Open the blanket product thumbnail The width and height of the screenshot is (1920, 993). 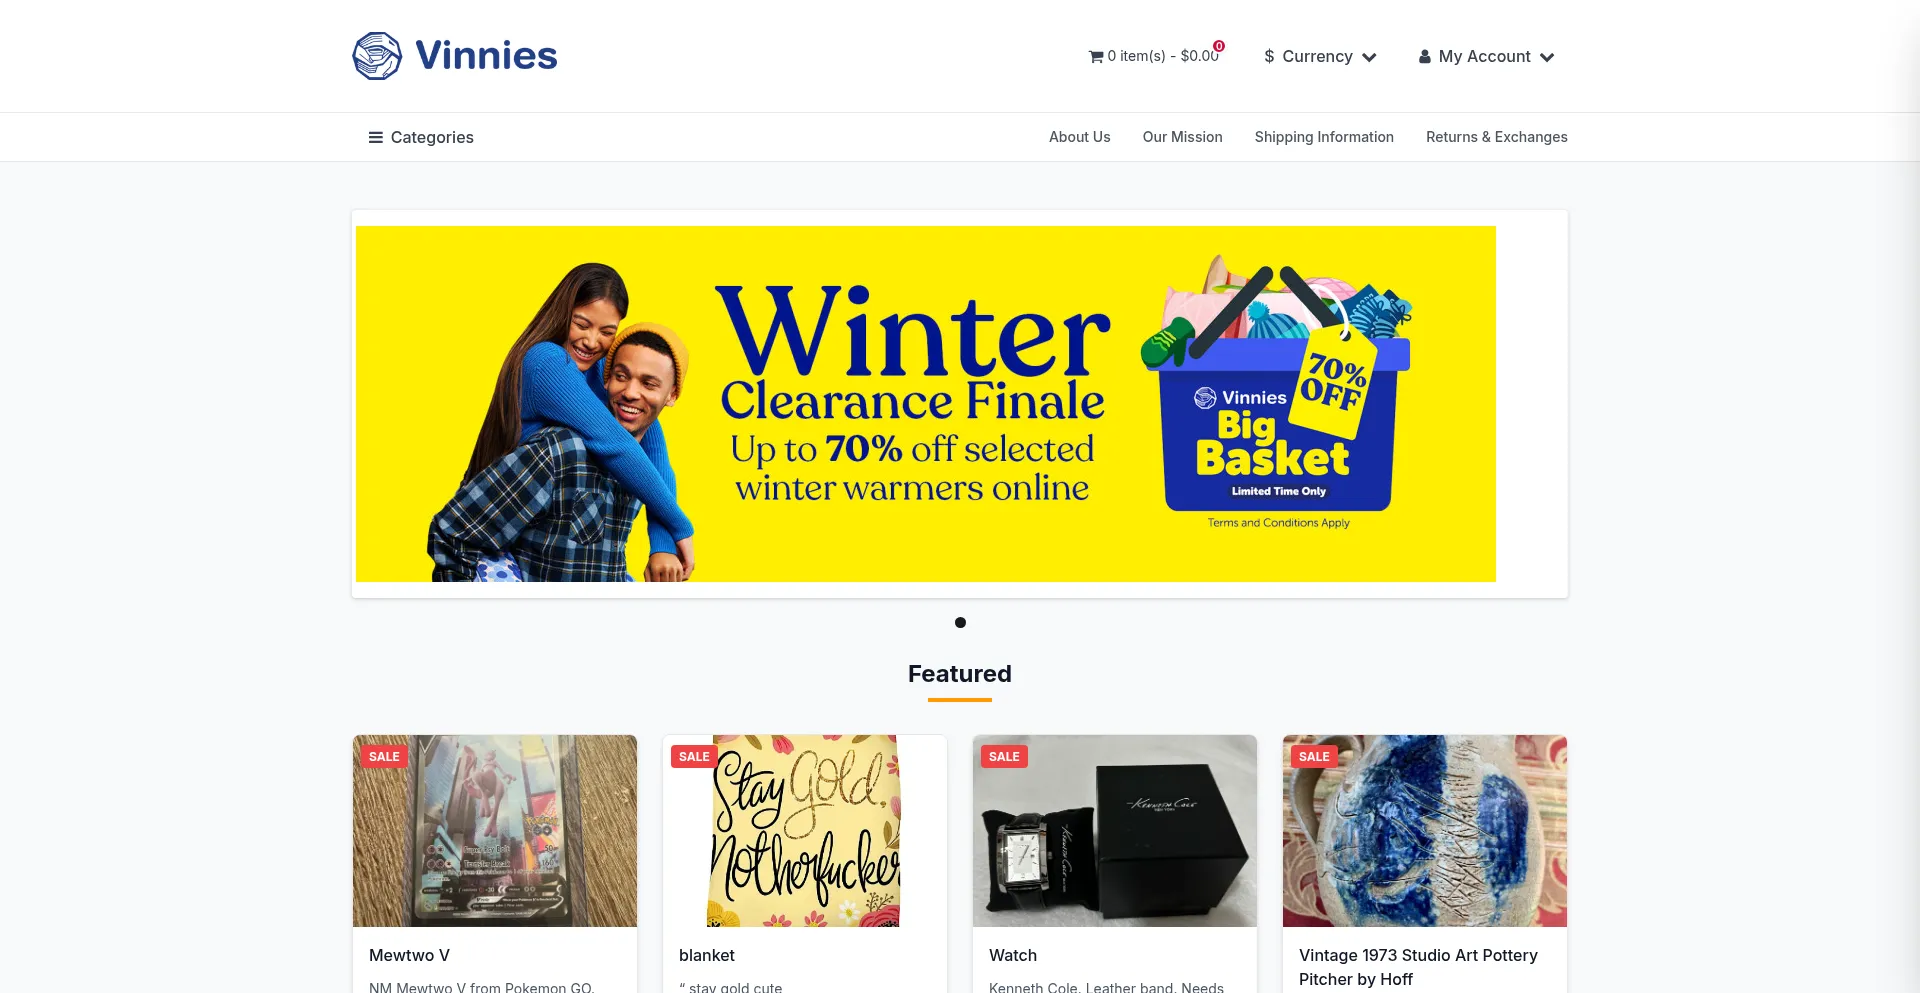coord(805,831)
